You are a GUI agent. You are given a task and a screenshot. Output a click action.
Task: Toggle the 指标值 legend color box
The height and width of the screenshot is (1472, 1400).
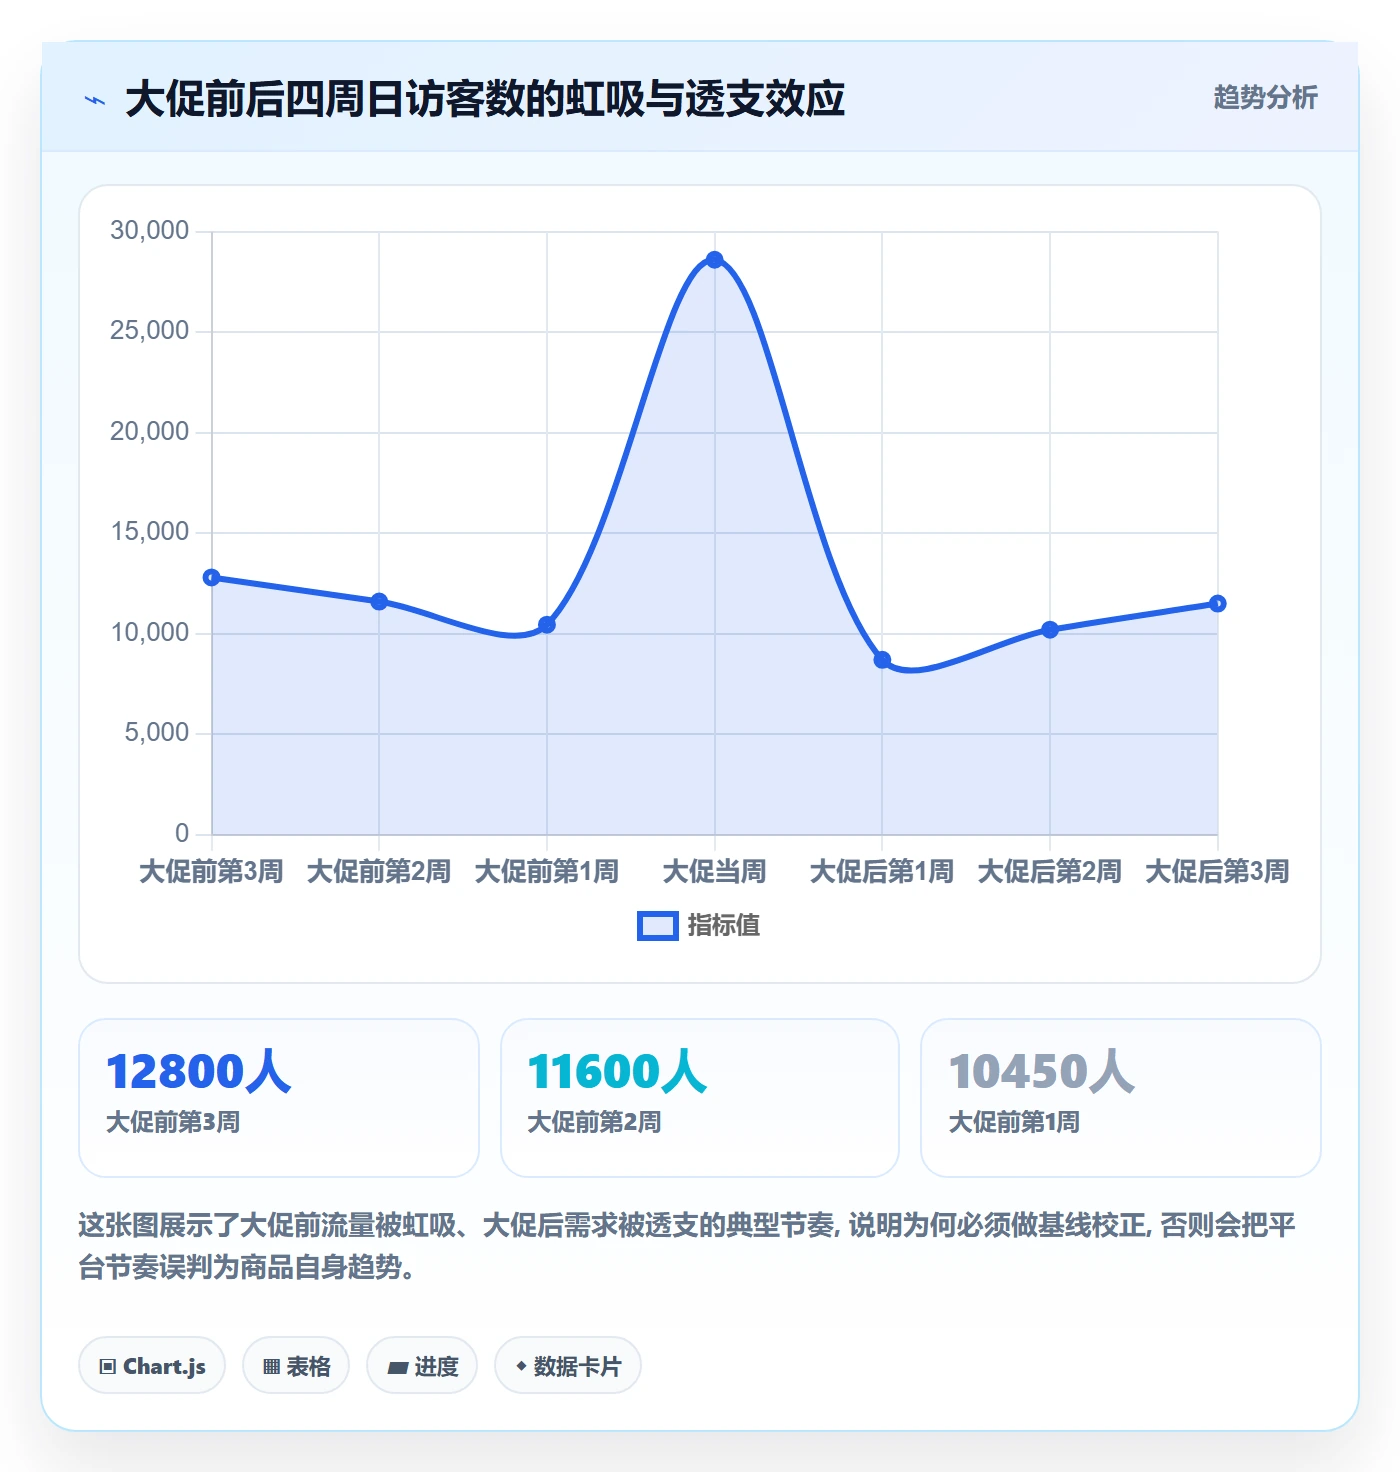point(658,926)
